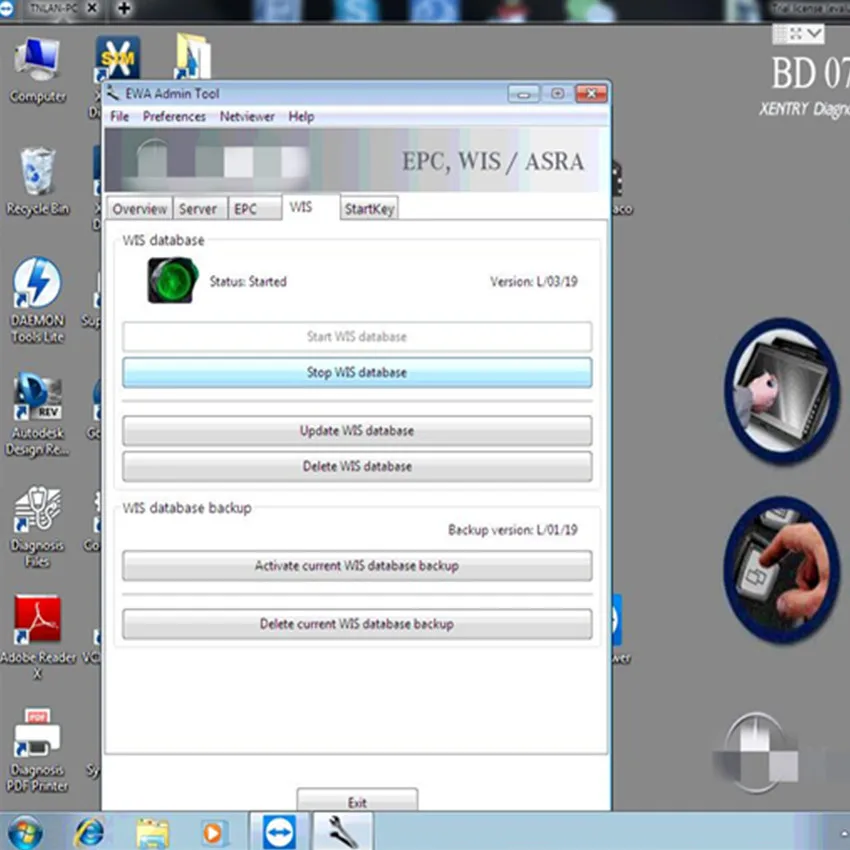Open Windows Explorer from taskbar
This screenshot has width=850, height=850.
pos(152,833)
